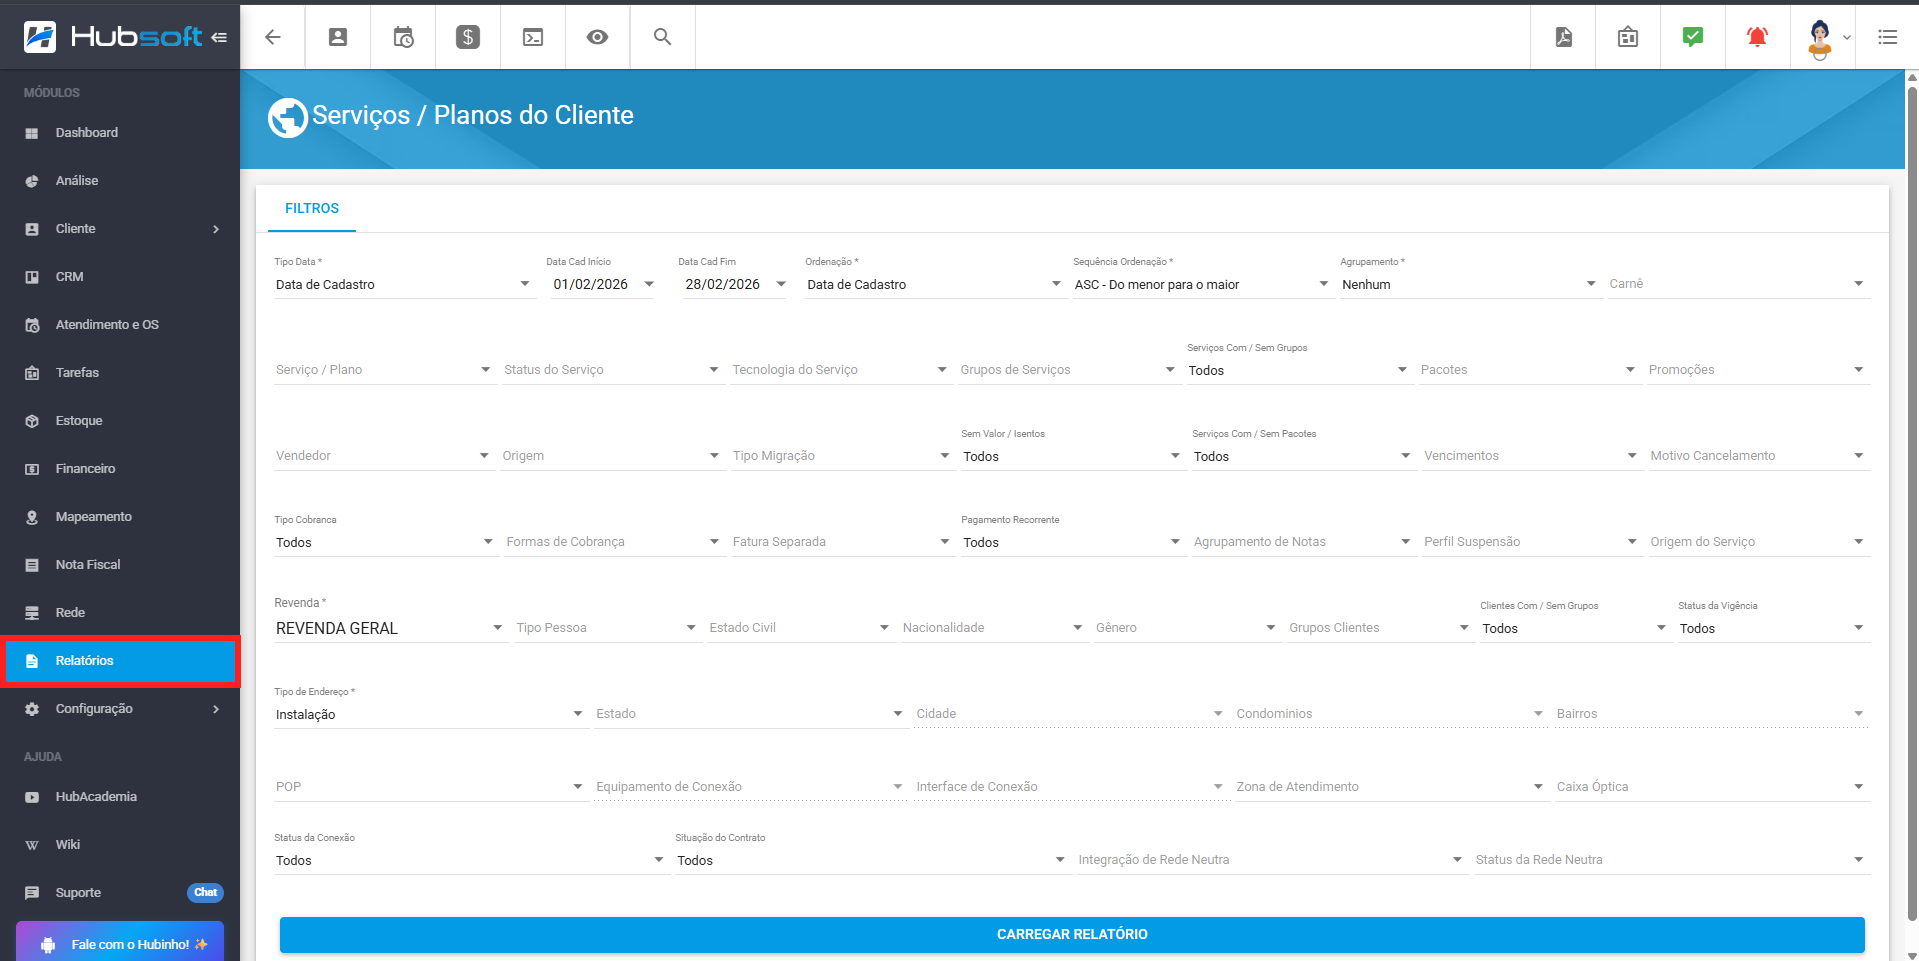1919x961 pixels.
Task: Open the client search person icon
Action: click(x=337, y=37)
